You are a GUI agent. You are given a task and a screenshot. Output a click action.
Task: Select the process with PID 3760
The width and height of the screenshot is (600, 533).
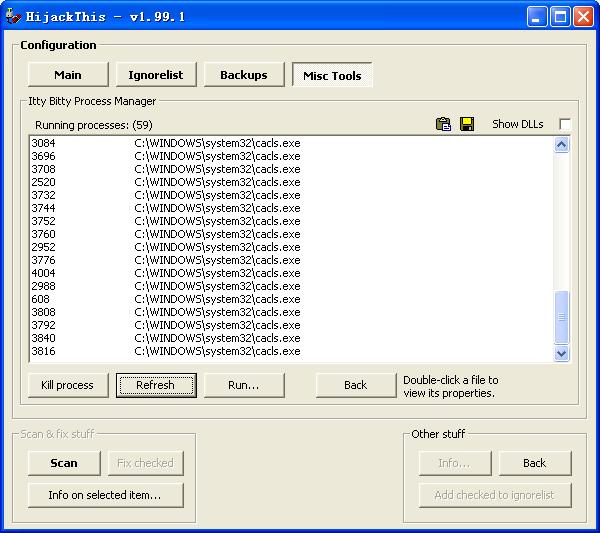point(291,234)
